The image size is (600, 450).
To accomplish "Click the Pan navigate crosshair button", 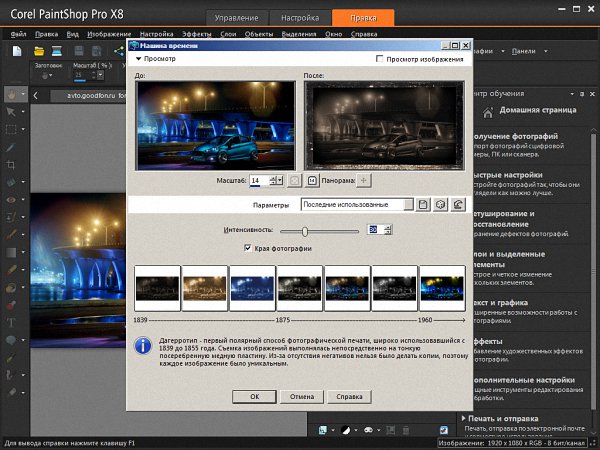I will tap(364, 180).
